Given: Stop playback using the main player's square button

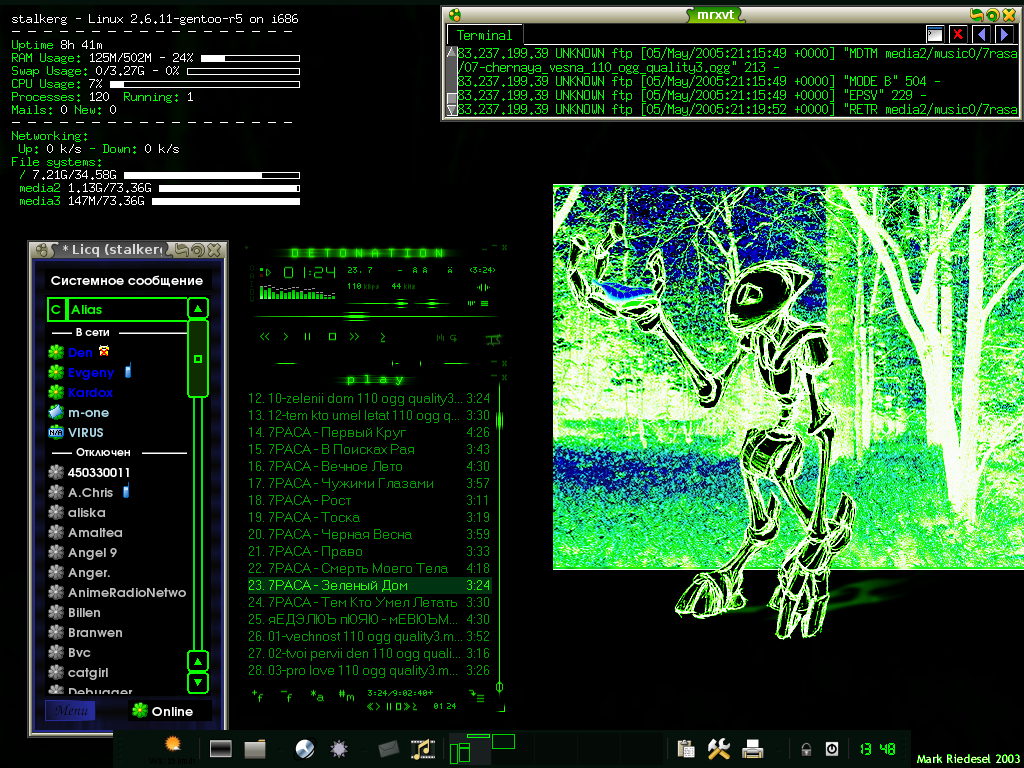Looking at the screenshot, I should [332, 336].
